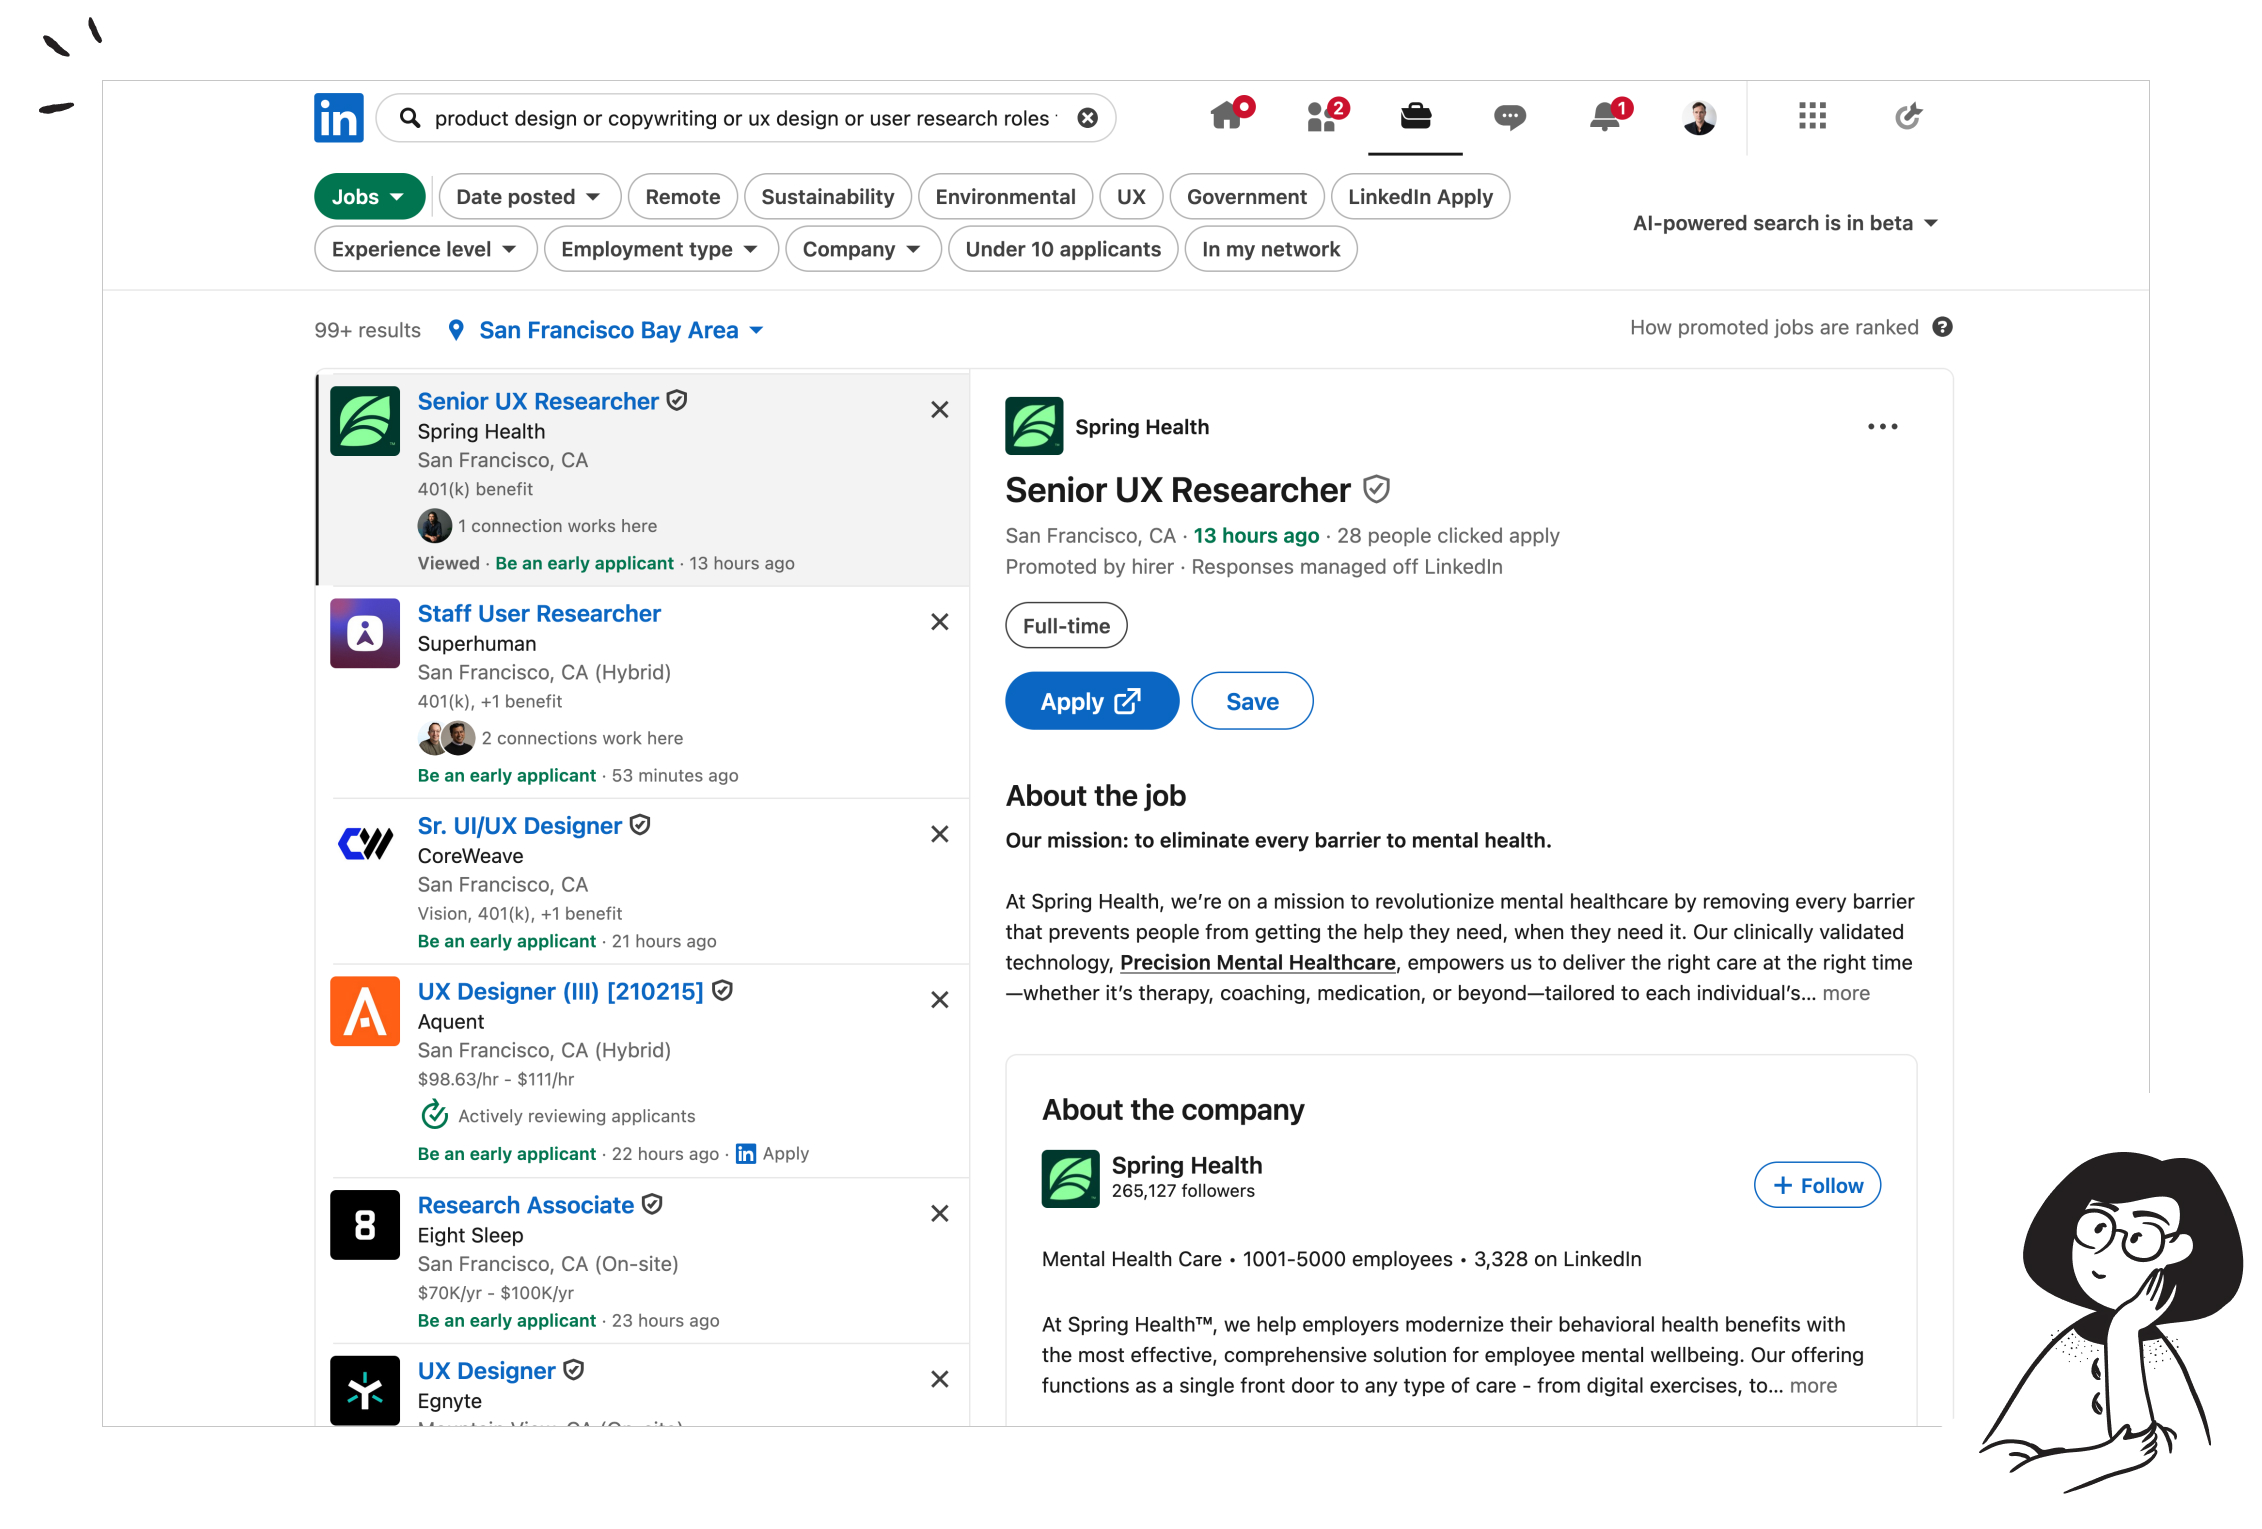Viewport: 2262px width, 1529px height.
Task: Click How promoted jobs are ranked
Action: [1774, 327]
